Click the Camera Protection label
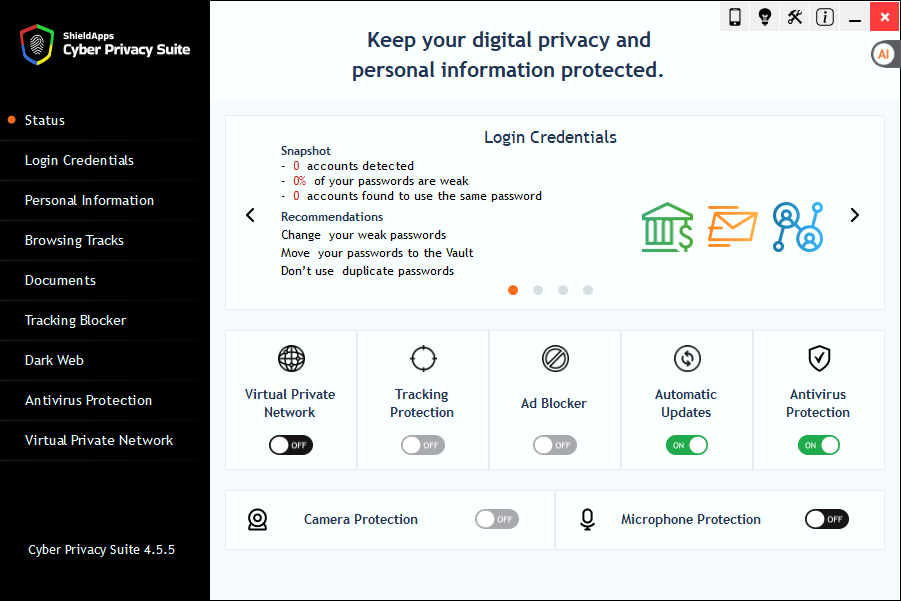901x601 pixels. click(361, 519)
